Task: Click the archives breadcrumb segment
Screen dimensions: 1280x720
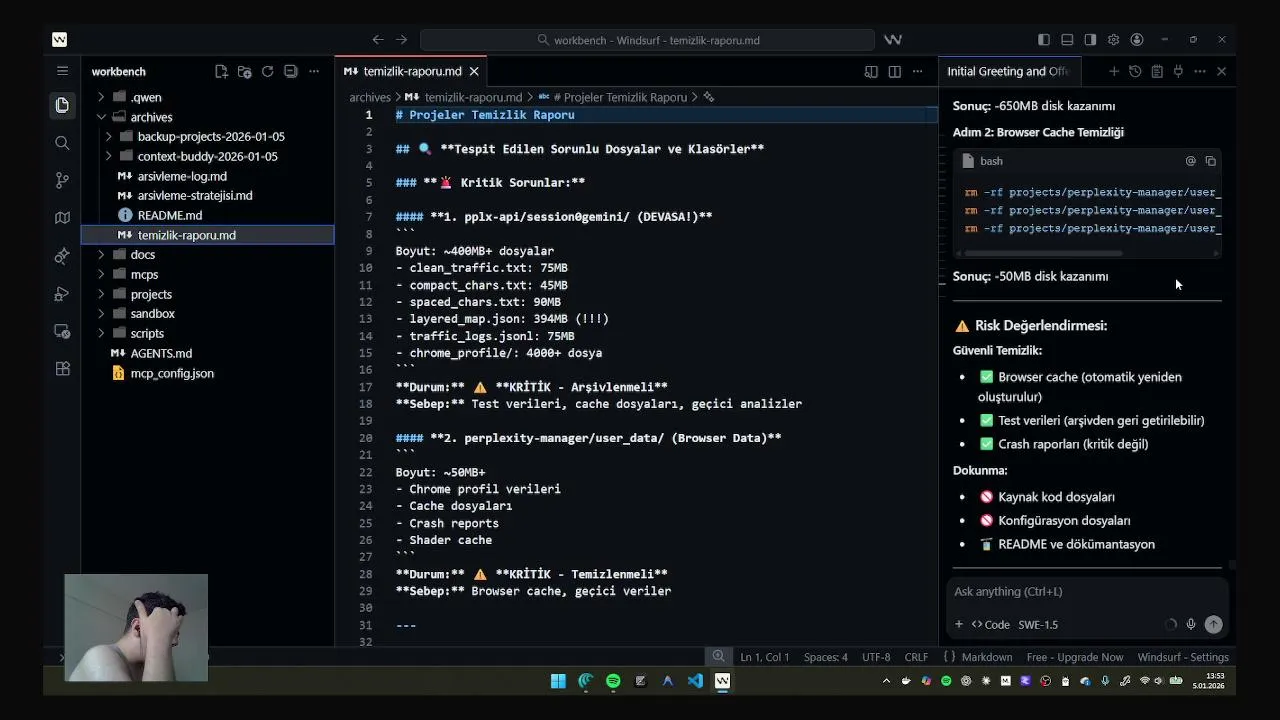Action: click(370, 97)
